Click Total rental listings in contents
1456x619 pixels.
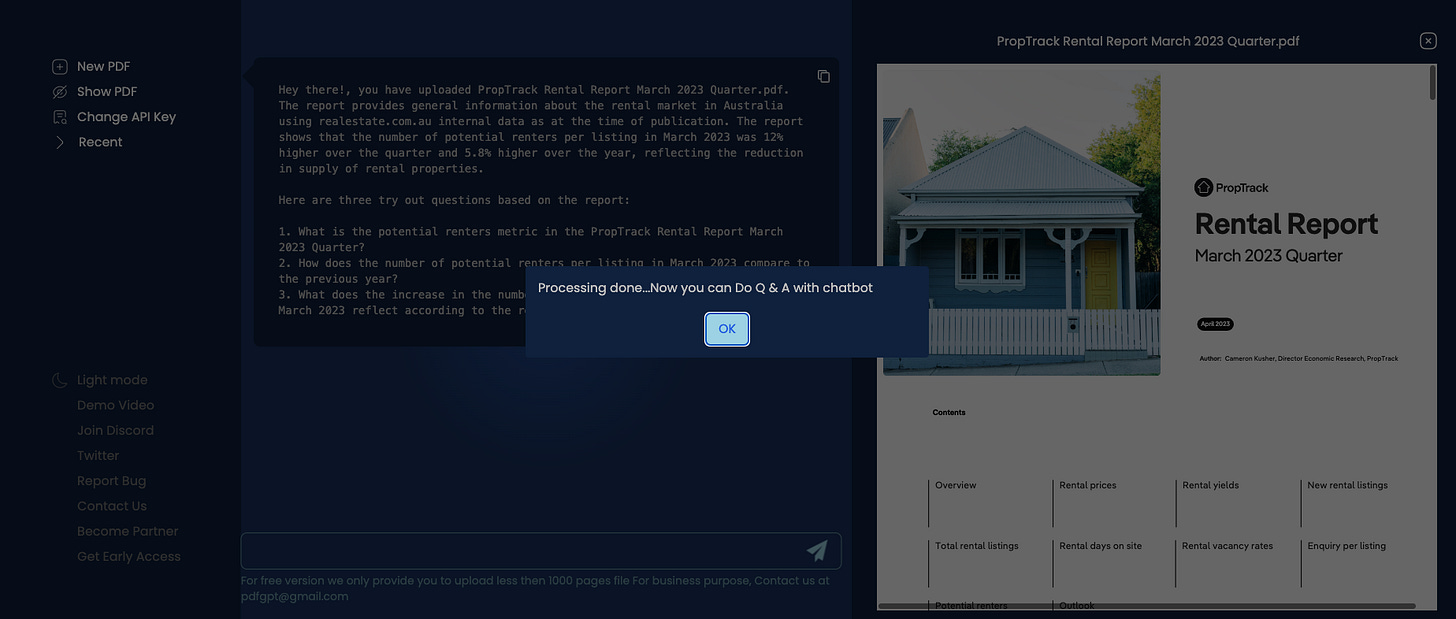976,546
